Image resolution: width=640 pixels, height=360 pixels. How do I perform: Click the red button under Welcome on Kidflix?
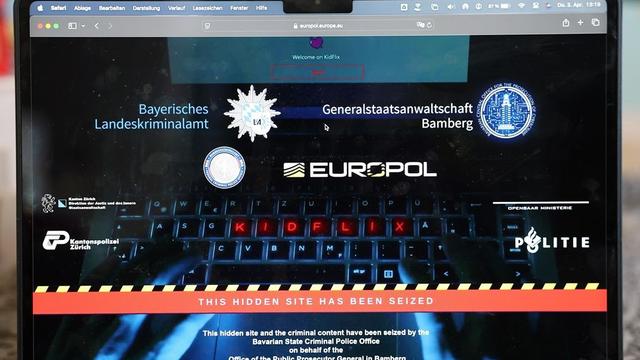pyautogui.click(x=318, y=72)
